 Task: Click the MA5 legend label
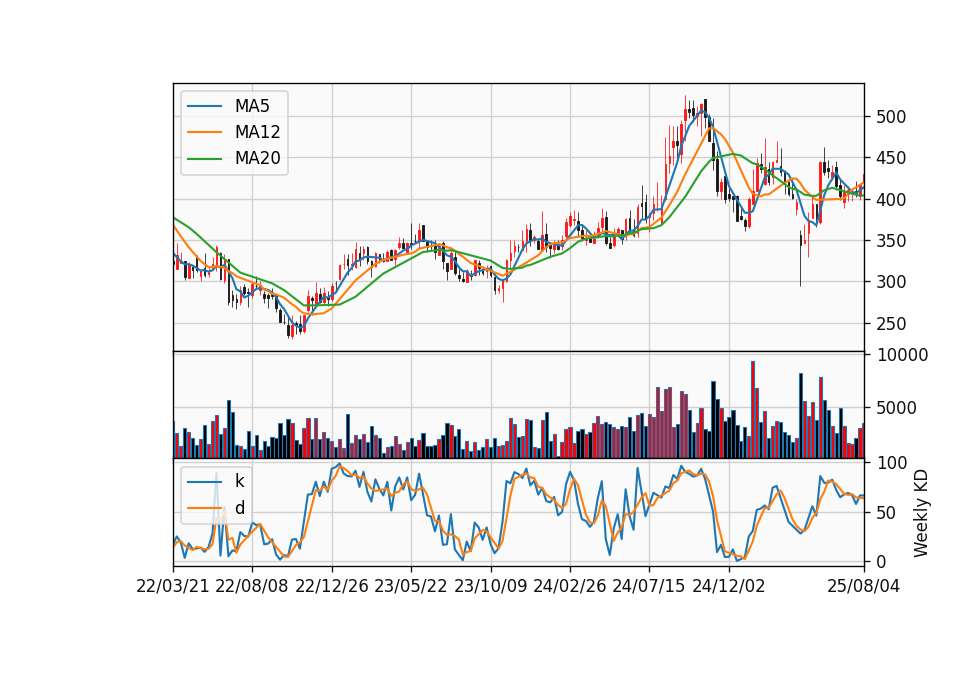coord(252,106)
